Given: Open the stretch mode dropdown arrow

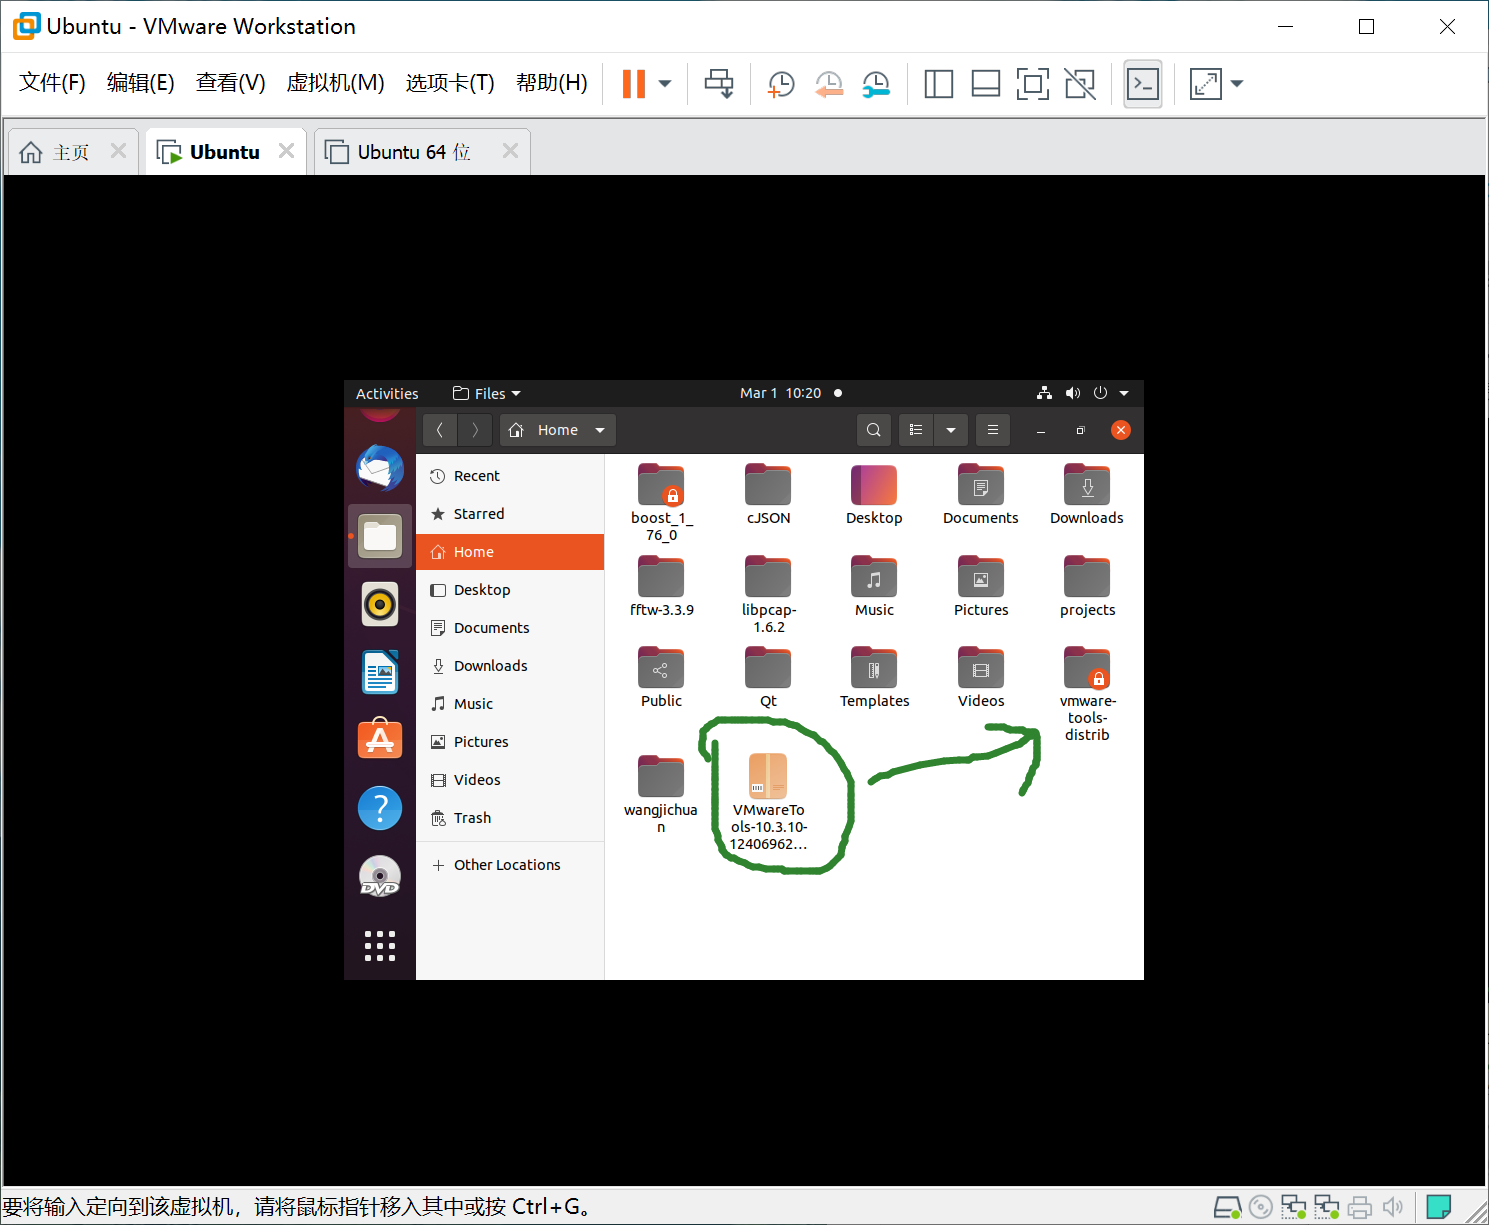Looking at the screenshot, I should (x=1237, y=84).
